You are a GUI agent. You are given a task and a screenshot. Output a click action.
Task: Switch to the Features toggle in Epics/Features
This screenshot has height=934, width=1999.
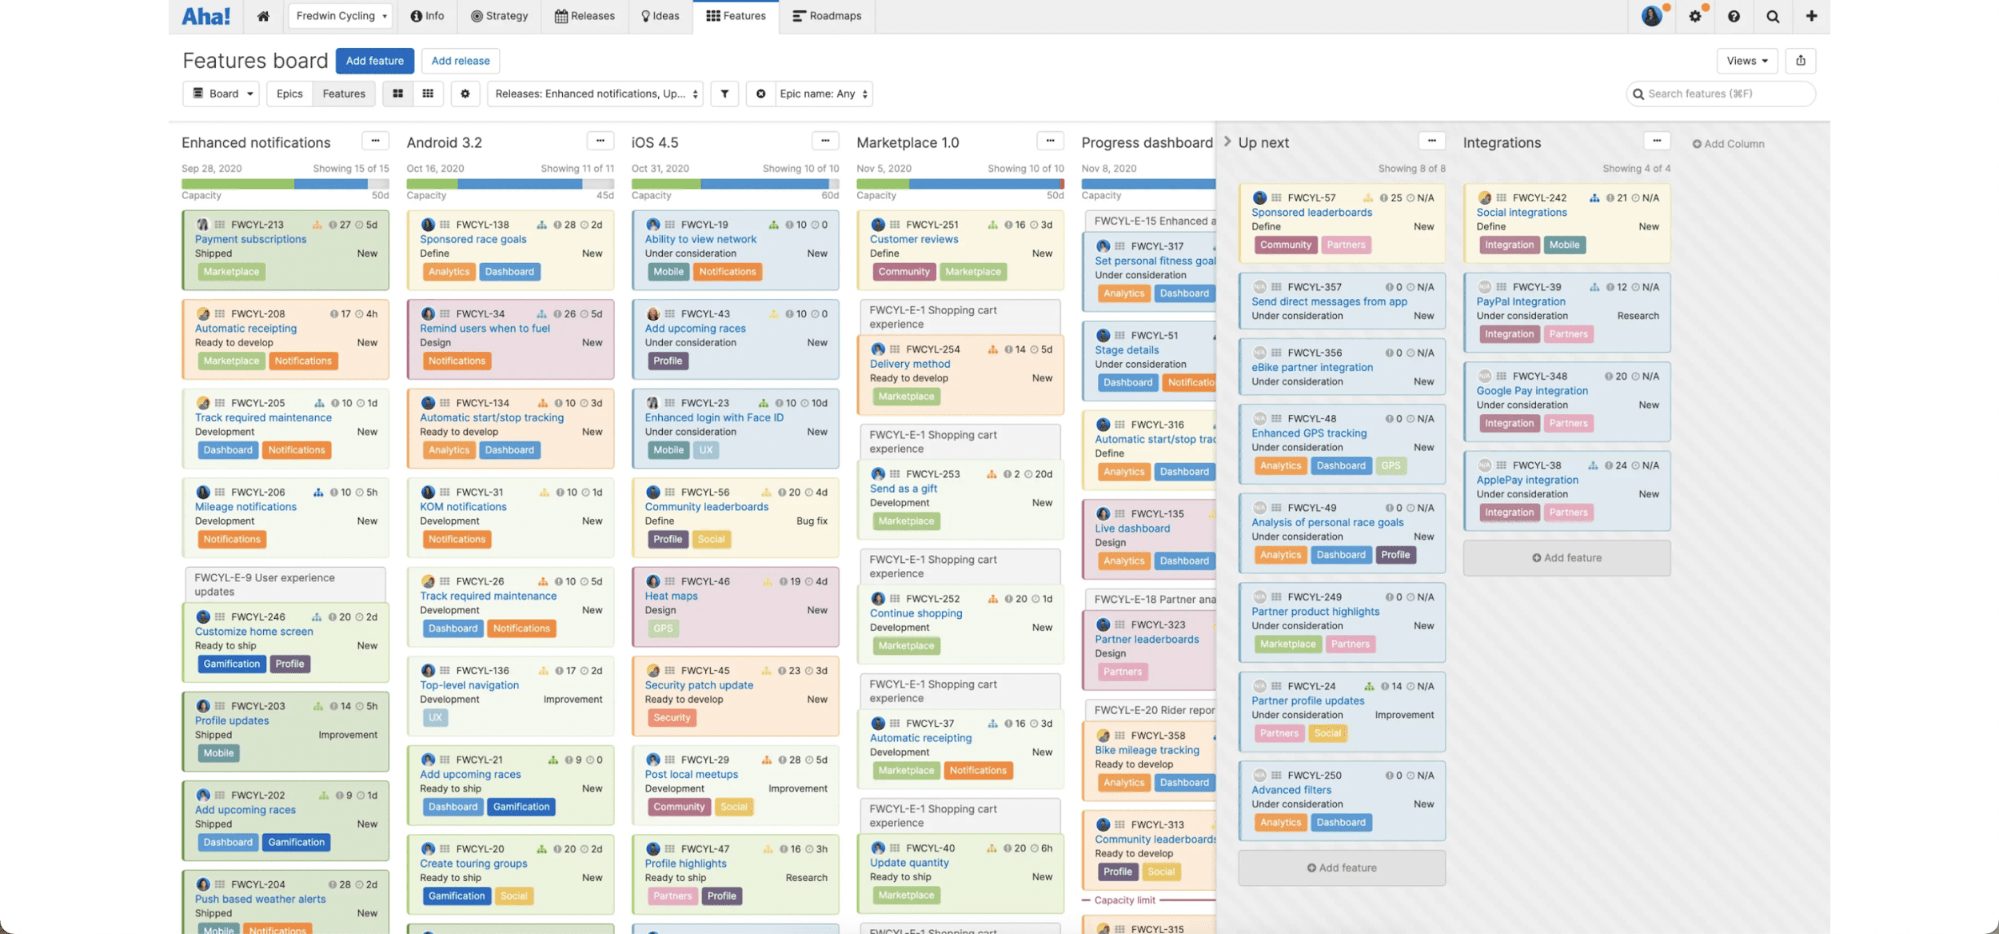pos(343,93)
